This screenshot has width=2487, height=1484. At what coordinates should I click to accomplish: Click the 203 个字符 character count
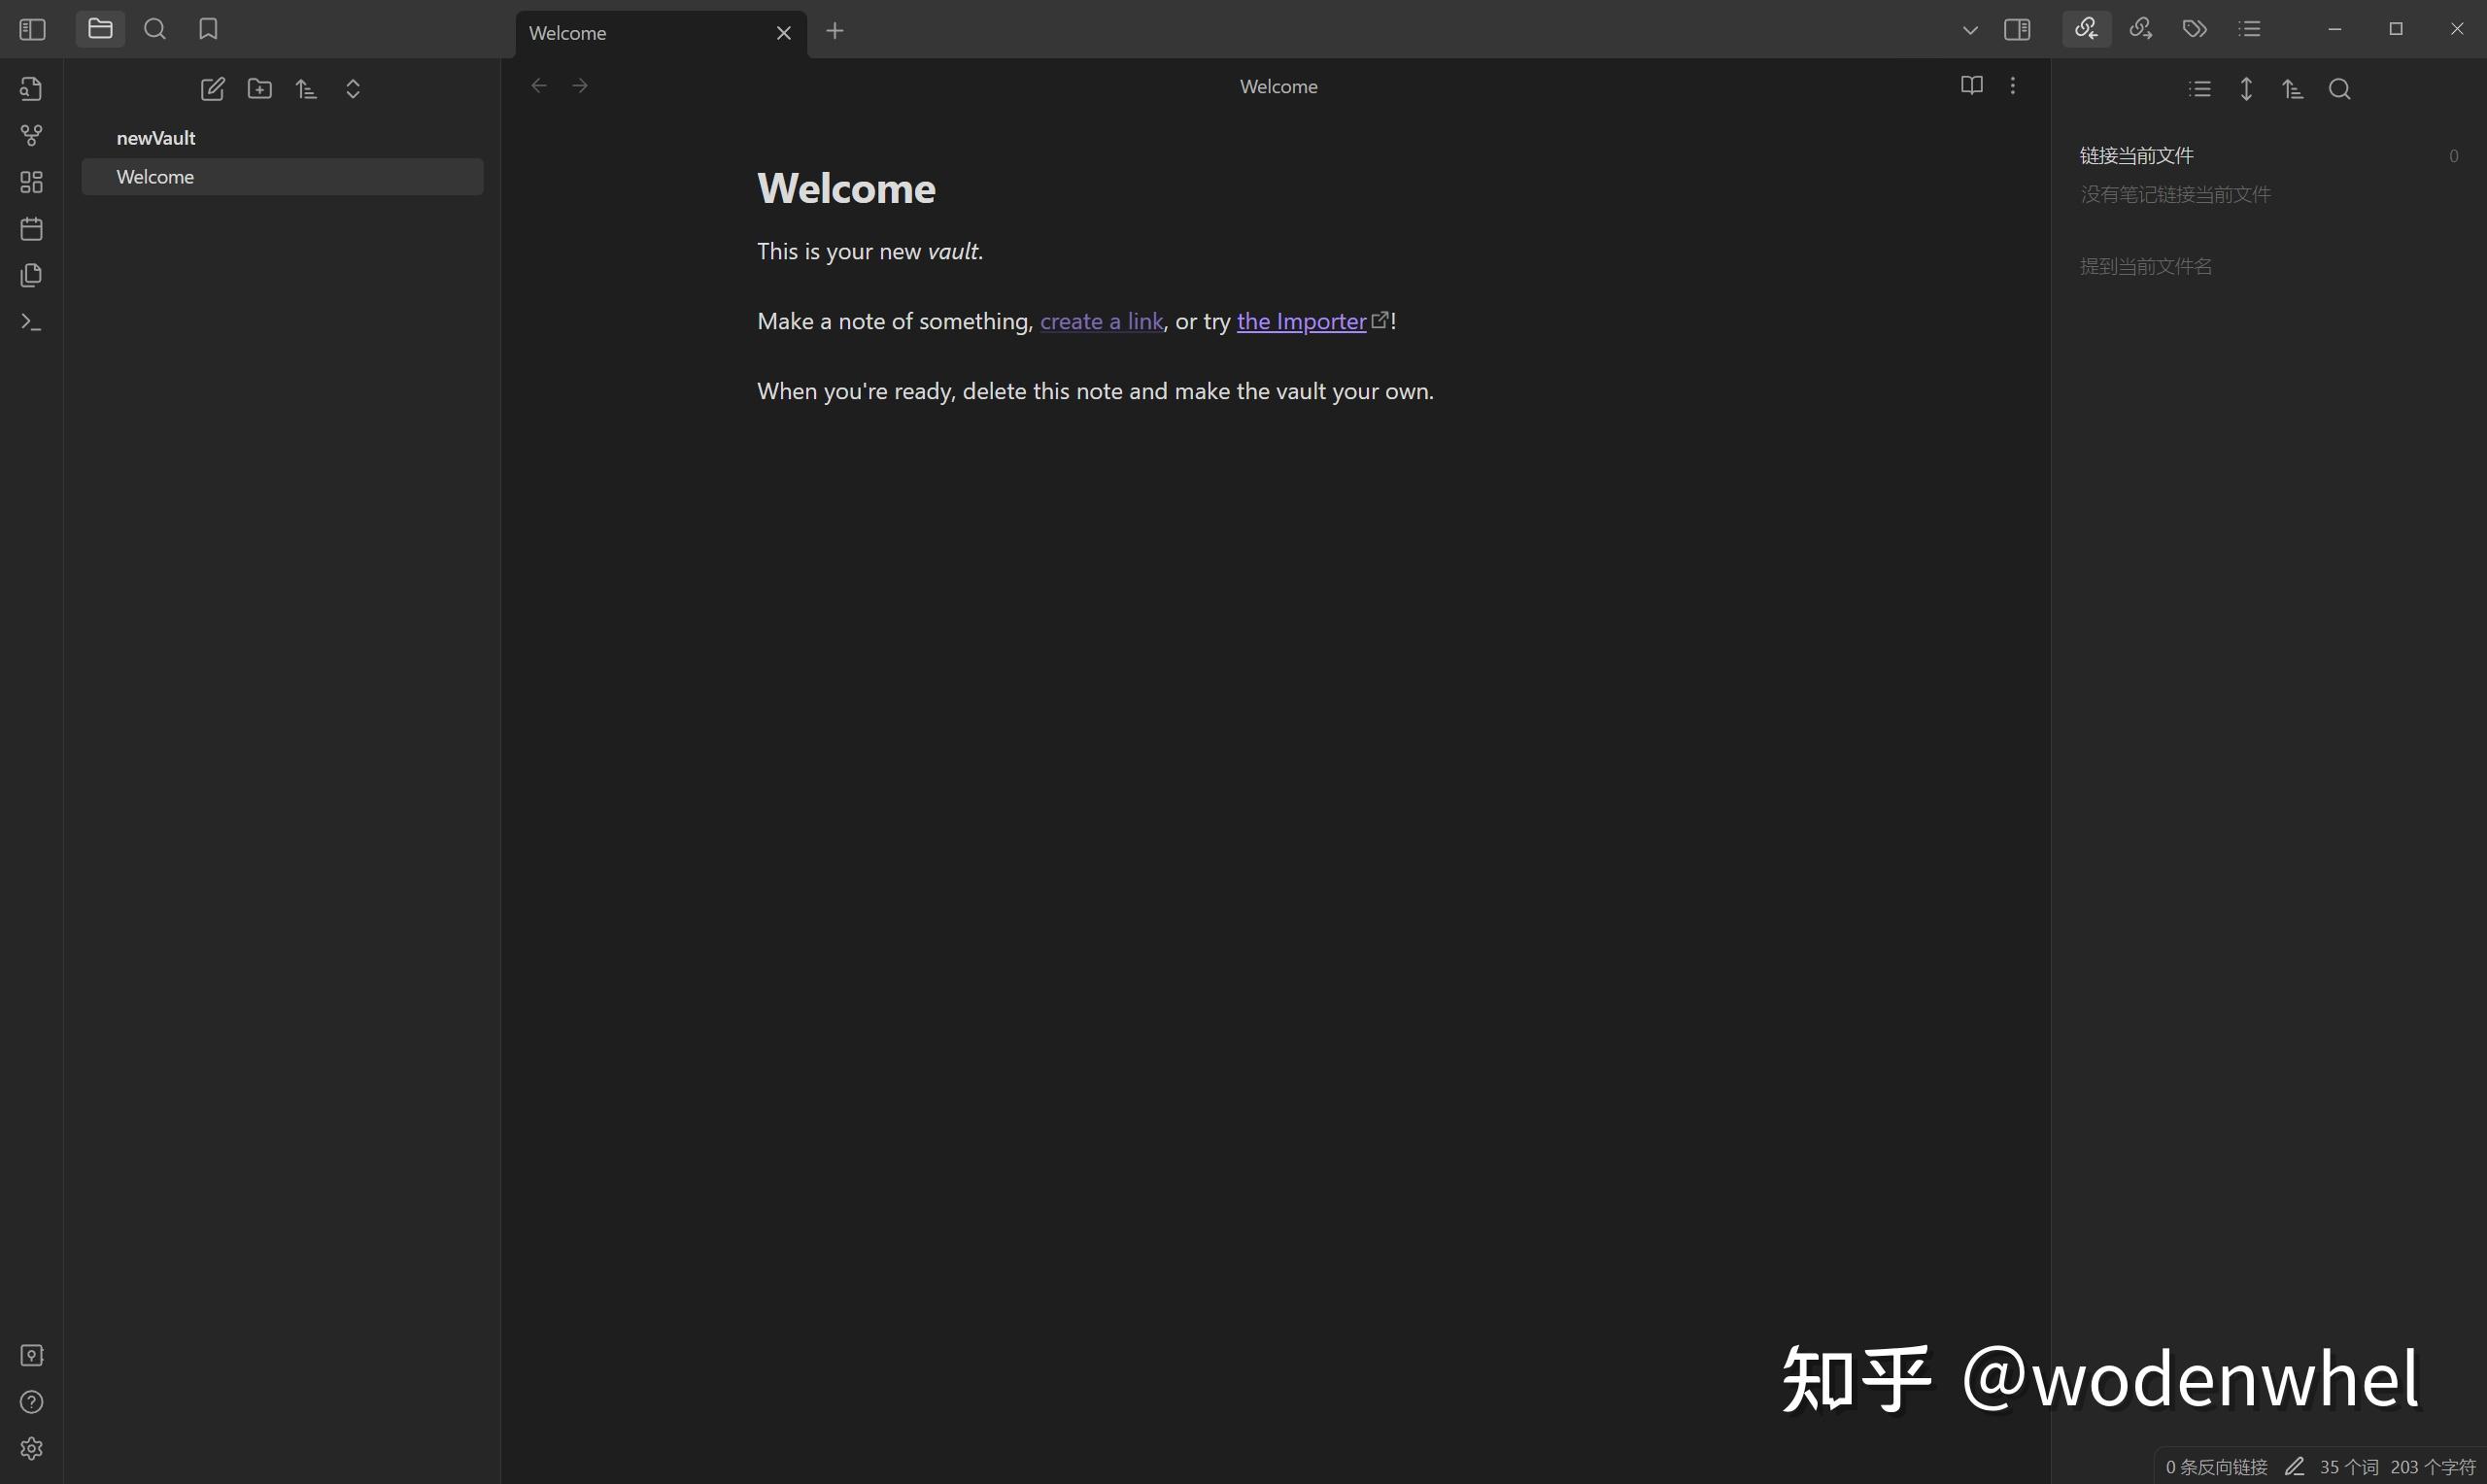(2433, 1467)
